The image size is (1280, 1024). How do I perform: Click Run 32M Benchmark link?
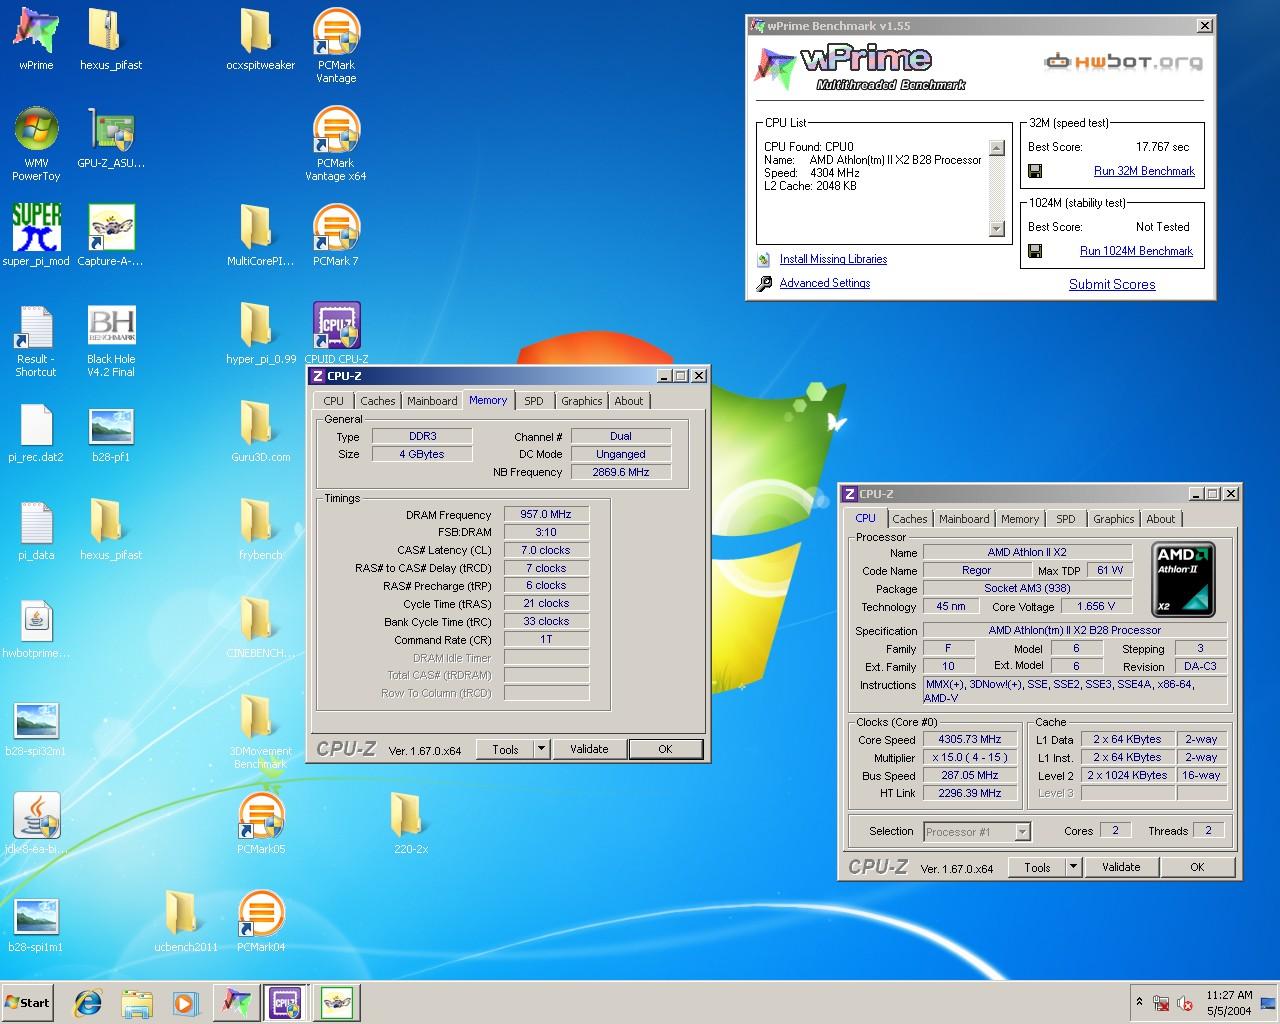click(x=1144, y=171)
